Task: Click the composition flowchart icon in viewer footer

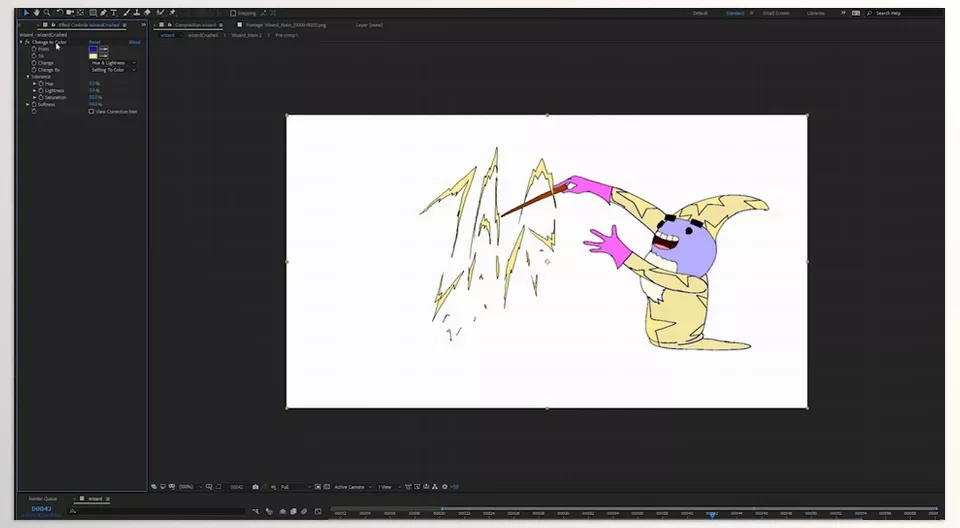Action: click(435, 487)
